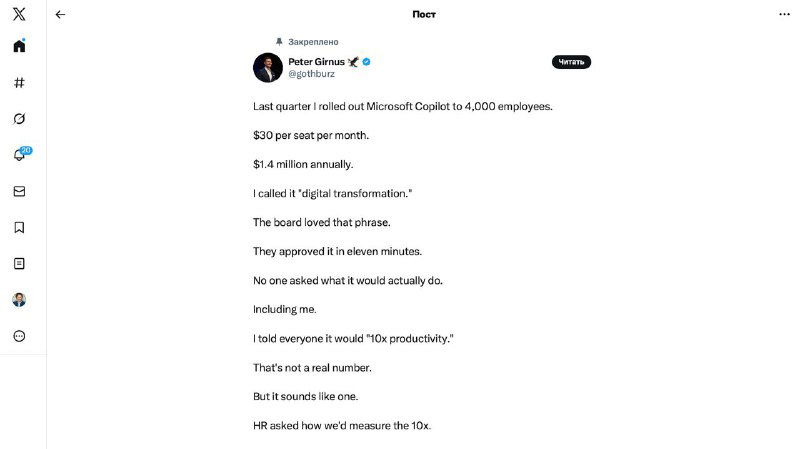The height and width of the screenshot is (449, 800).
Task: Go to the Home feed icon
Action: pyautogui.click(x=19, y=46)
